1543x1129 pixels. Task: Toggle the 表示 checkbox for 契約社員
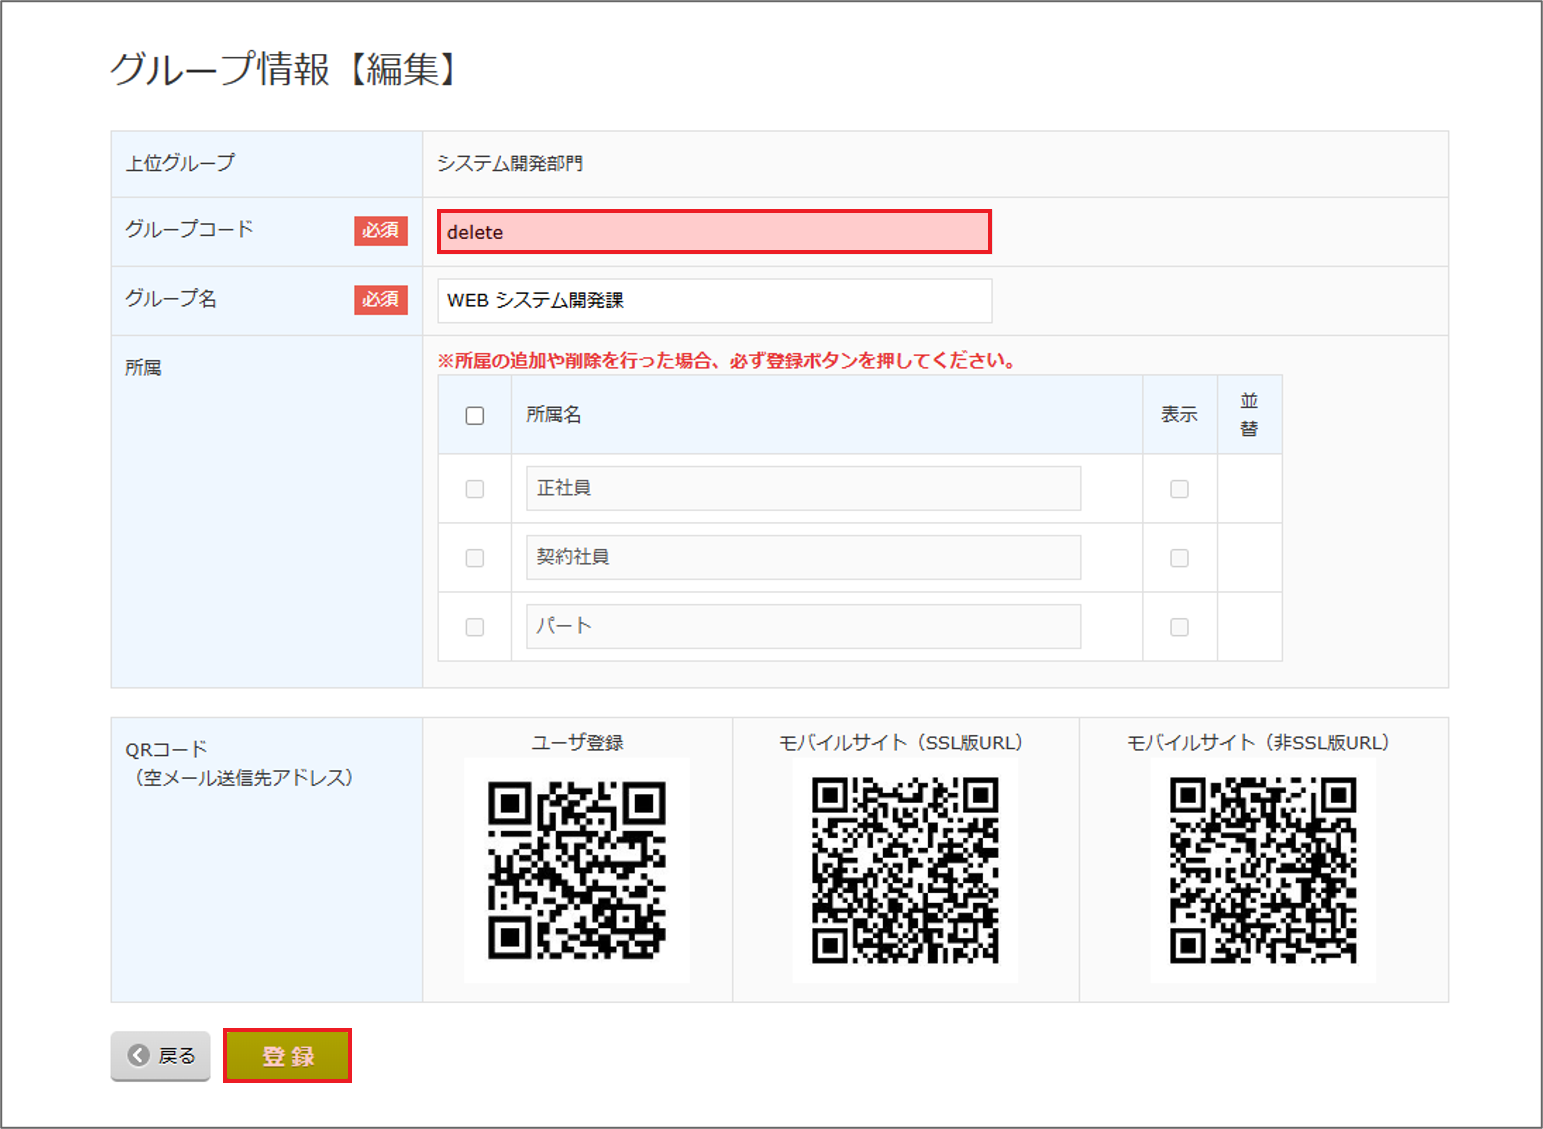pos(1180,558)
